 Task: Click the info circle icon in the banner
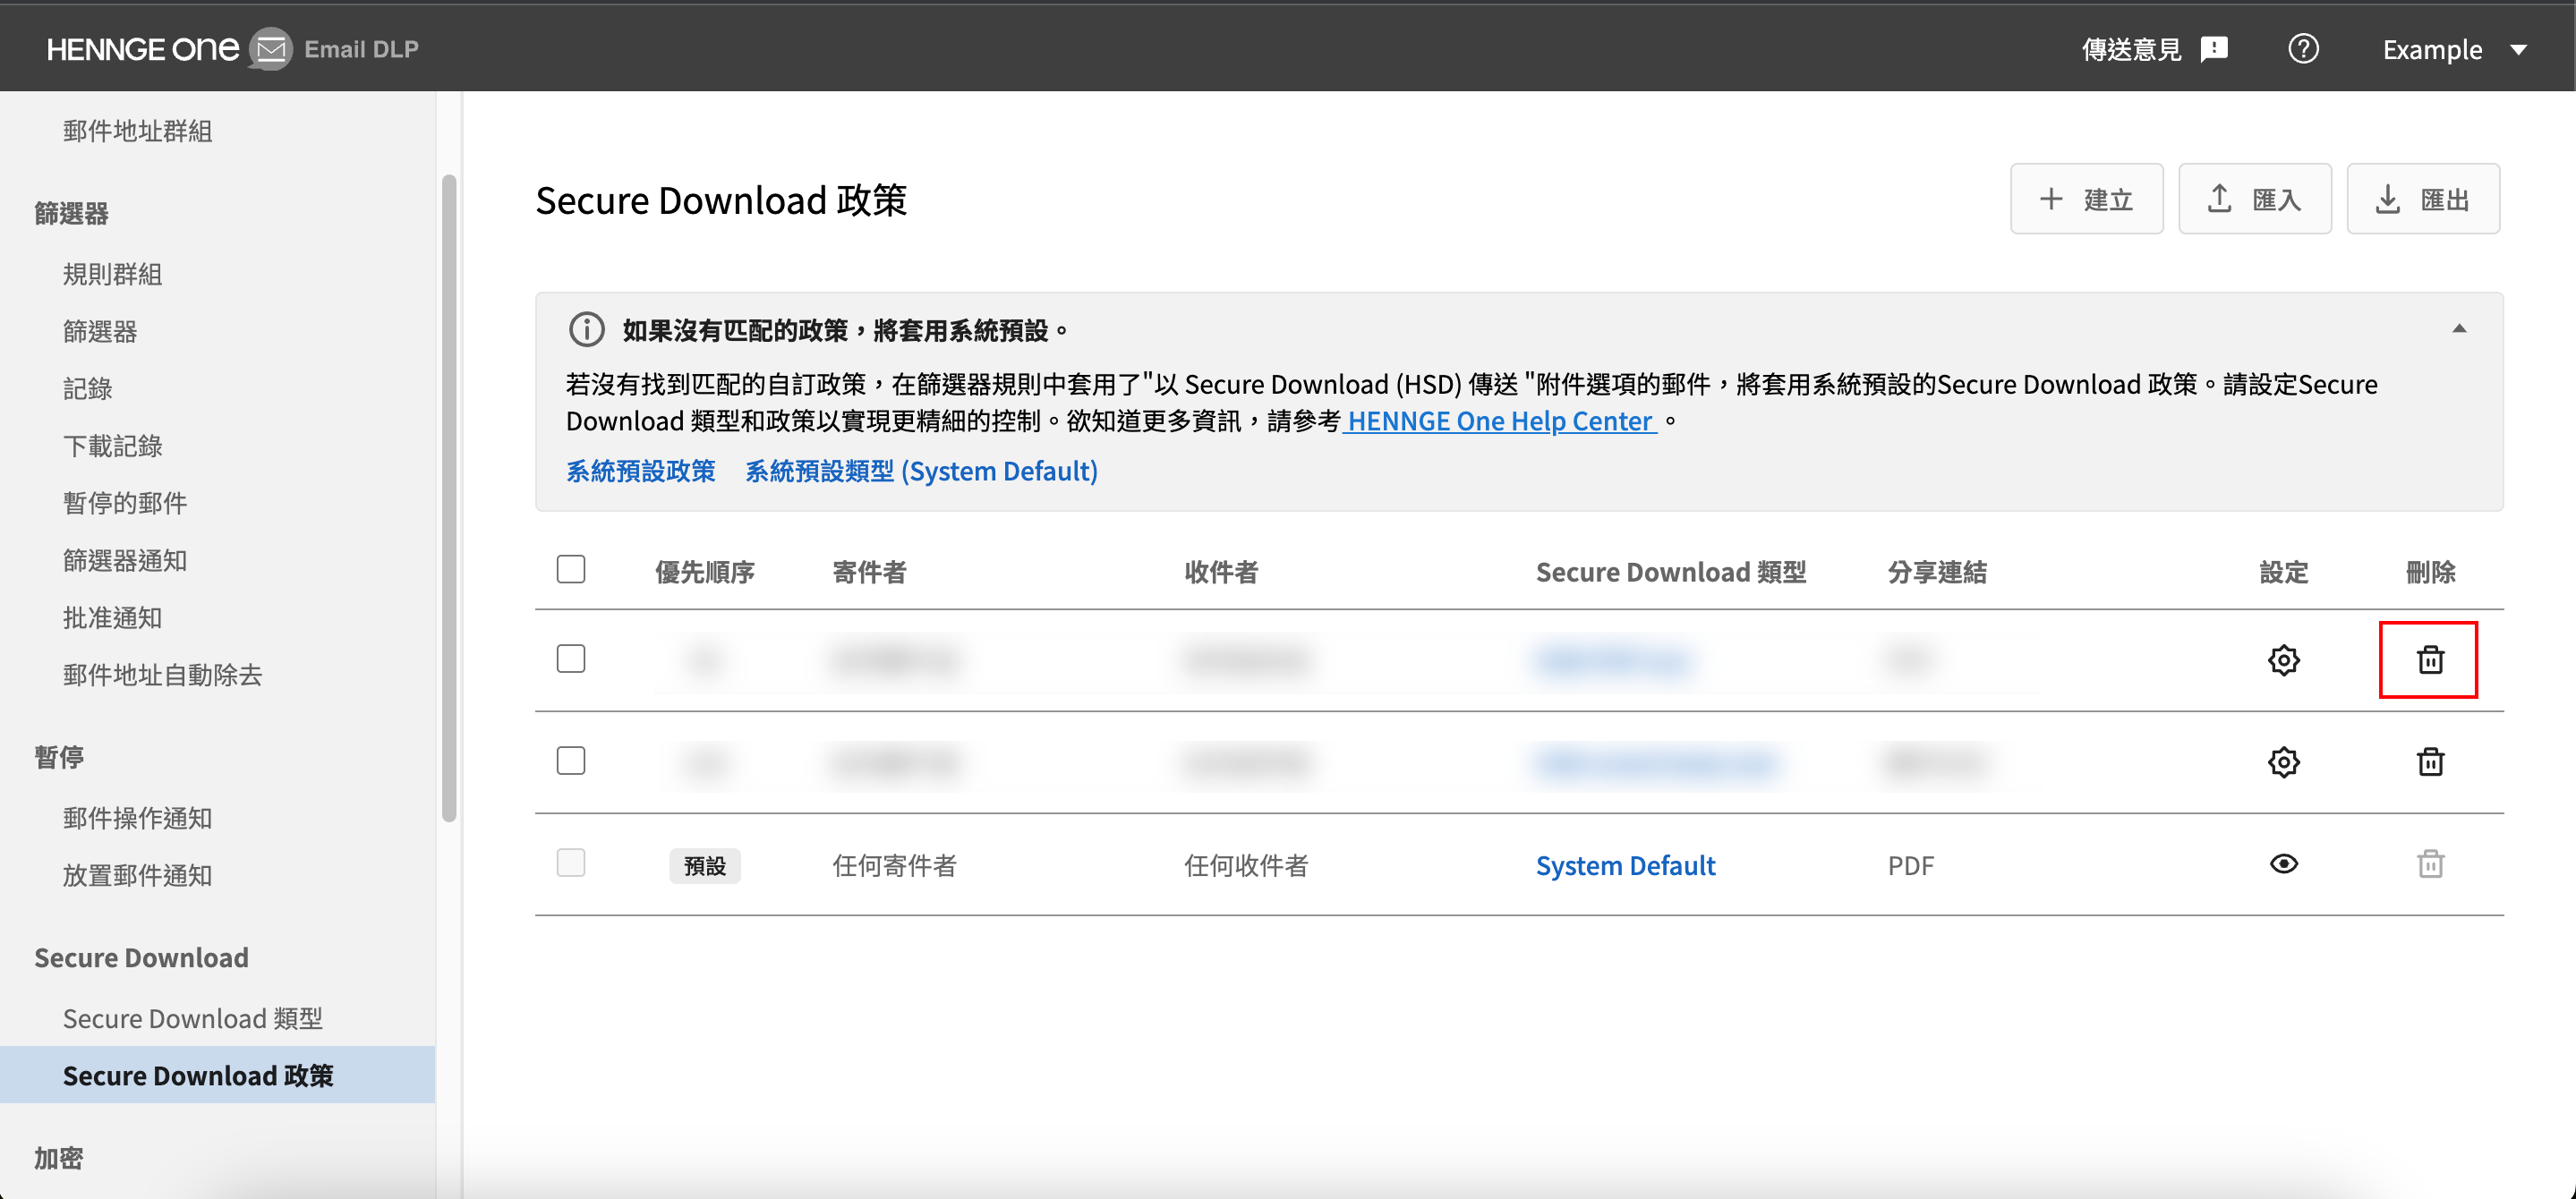[x=587, y=329]
